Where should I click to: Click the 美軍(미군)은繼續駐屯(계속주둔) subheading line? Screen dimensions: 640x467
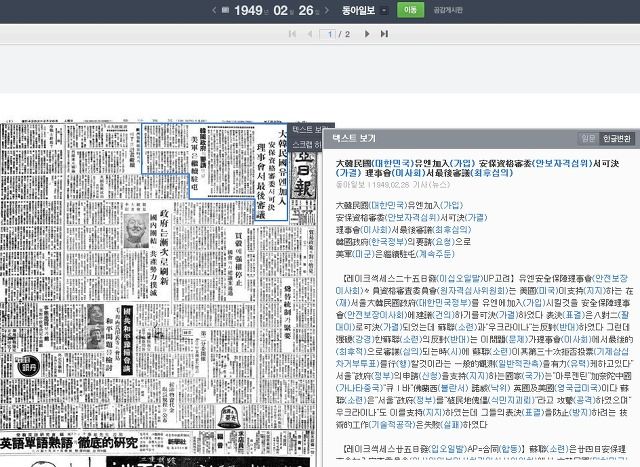click(395, 254)
